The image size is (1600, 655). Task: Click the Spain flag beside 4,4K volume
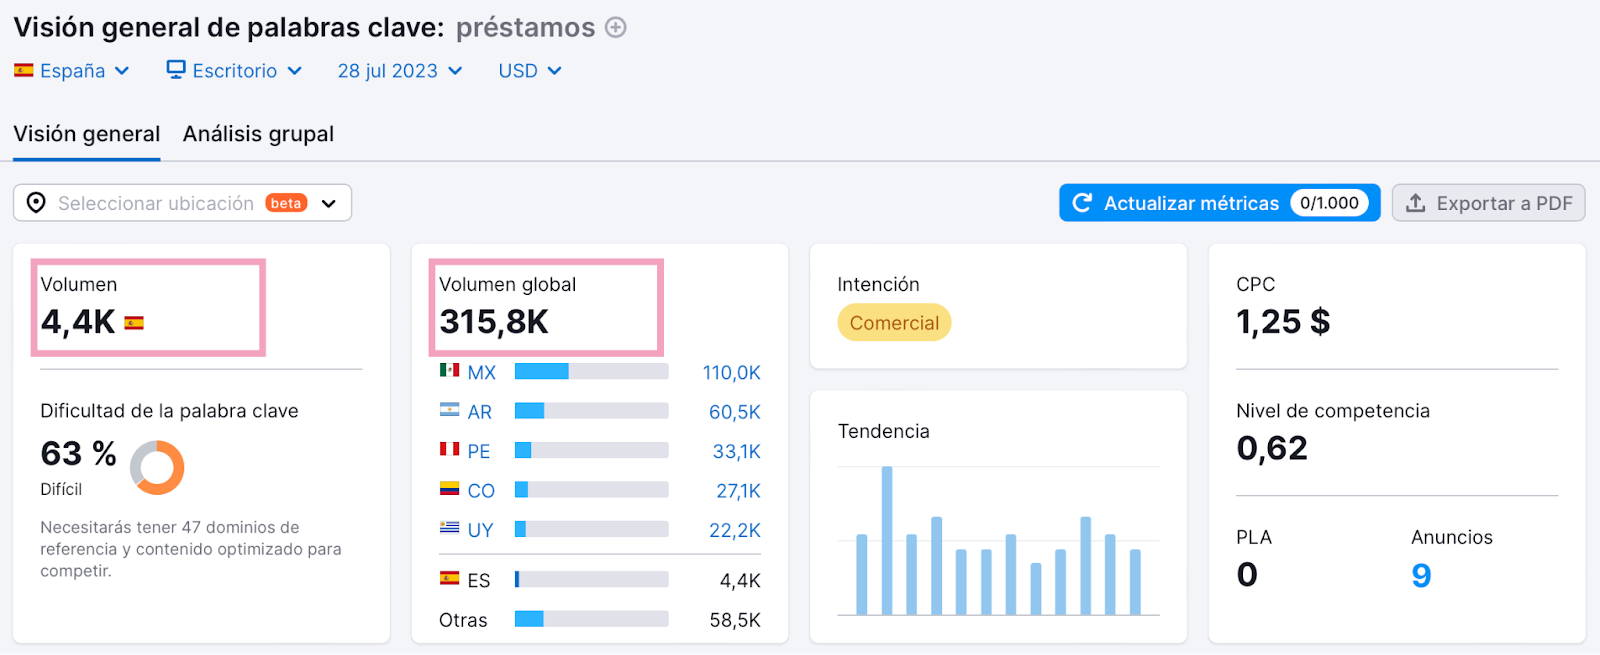tap(134, 323)
